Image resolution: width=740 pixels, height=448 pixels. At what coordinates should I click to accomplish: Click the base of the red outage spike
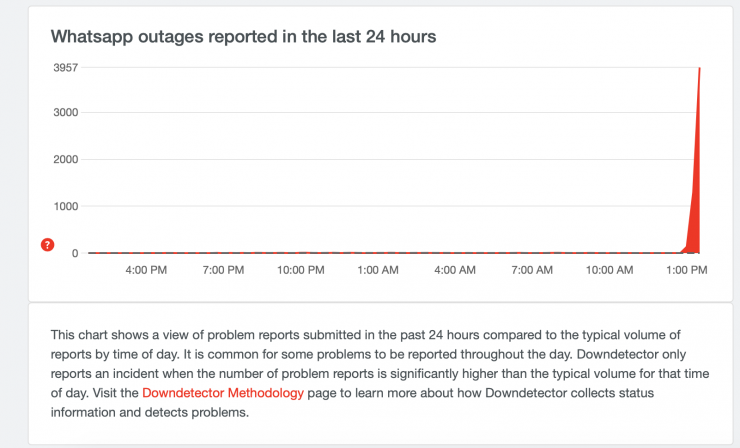tap(694, 249)
